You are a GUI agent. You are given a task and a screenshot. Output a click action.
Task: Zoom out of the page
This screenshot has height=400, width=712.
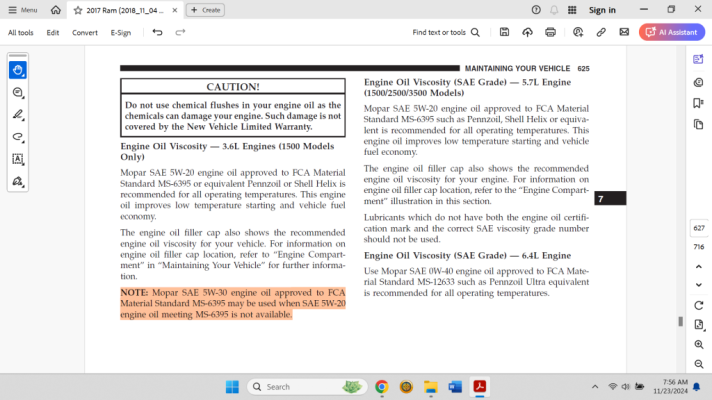699,364
